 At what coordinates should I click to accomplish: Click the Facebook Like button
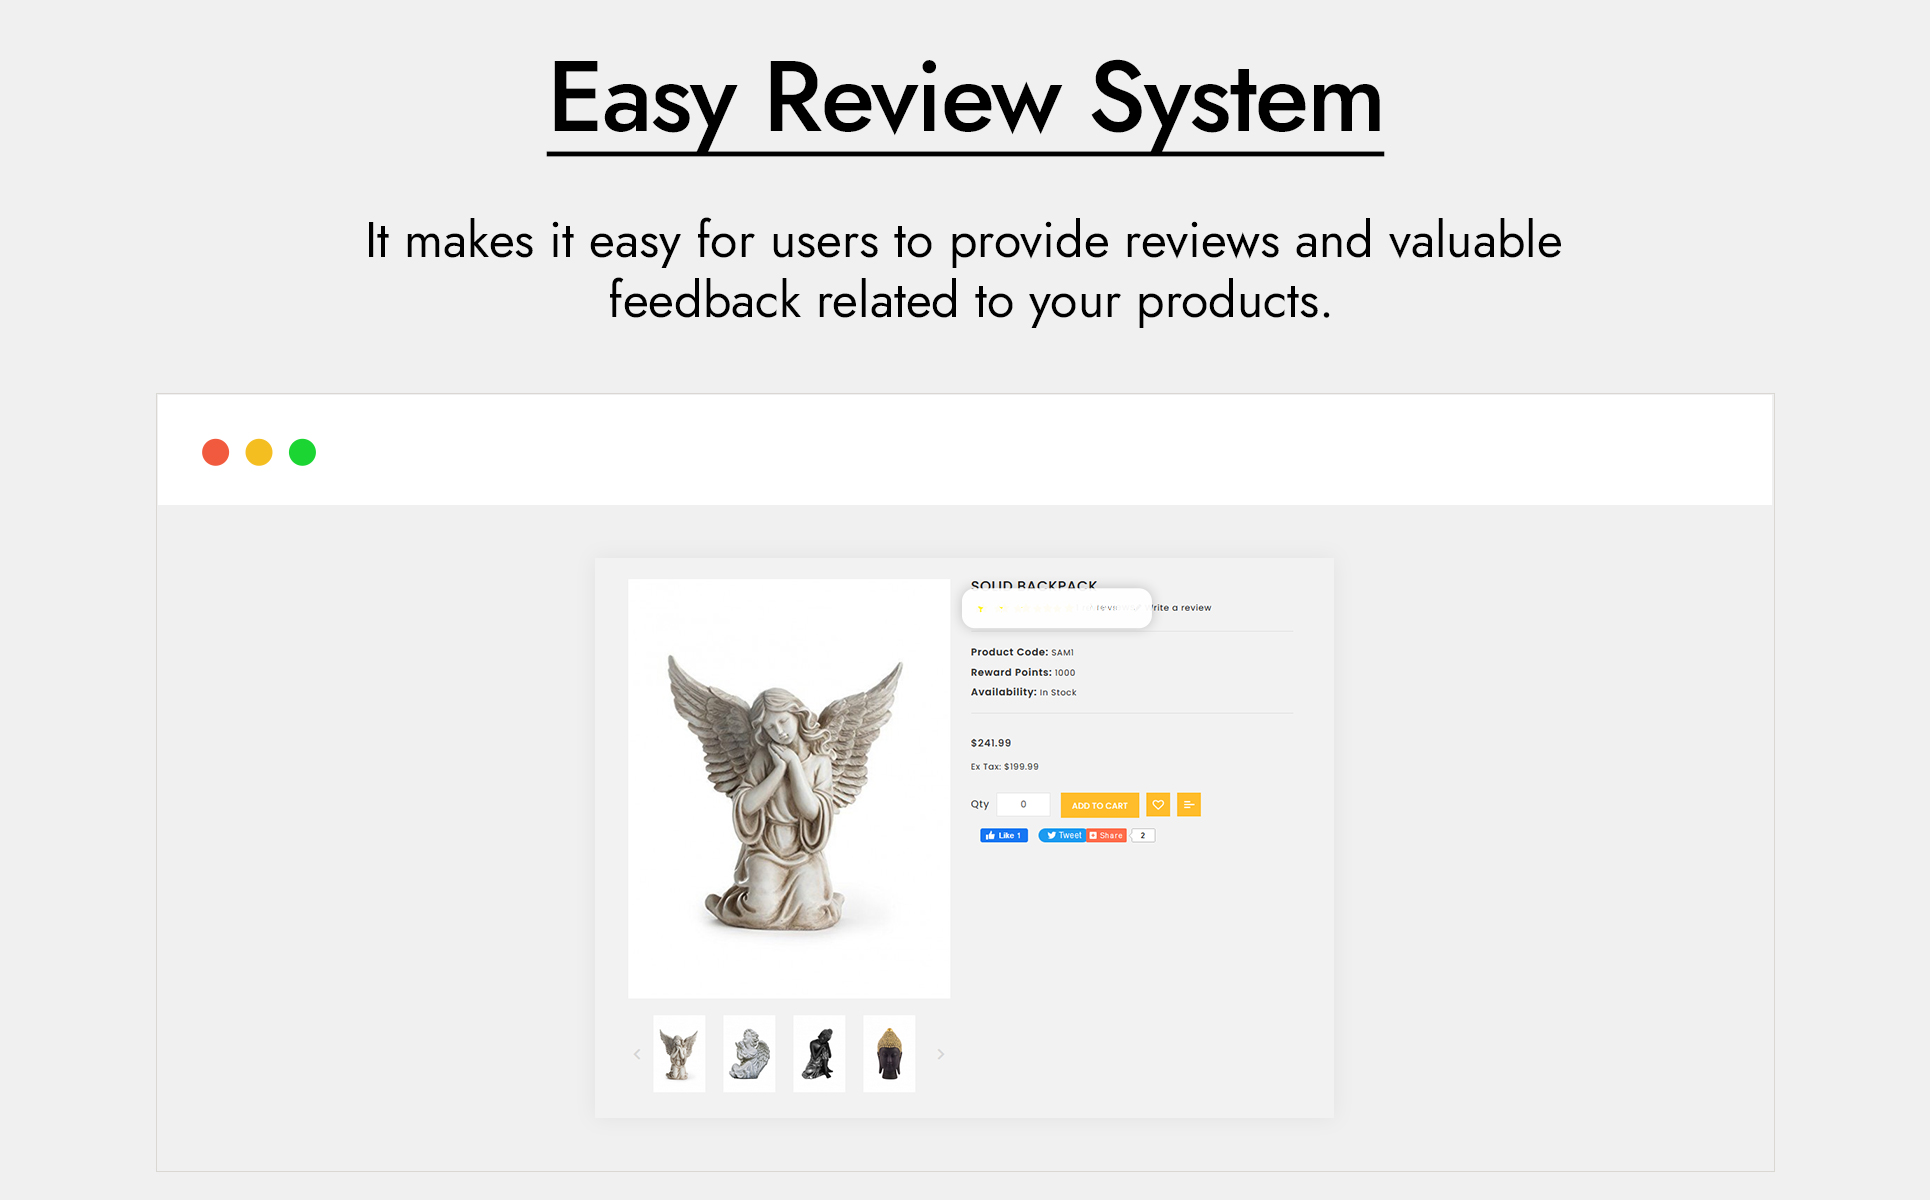coord(1003,836)
